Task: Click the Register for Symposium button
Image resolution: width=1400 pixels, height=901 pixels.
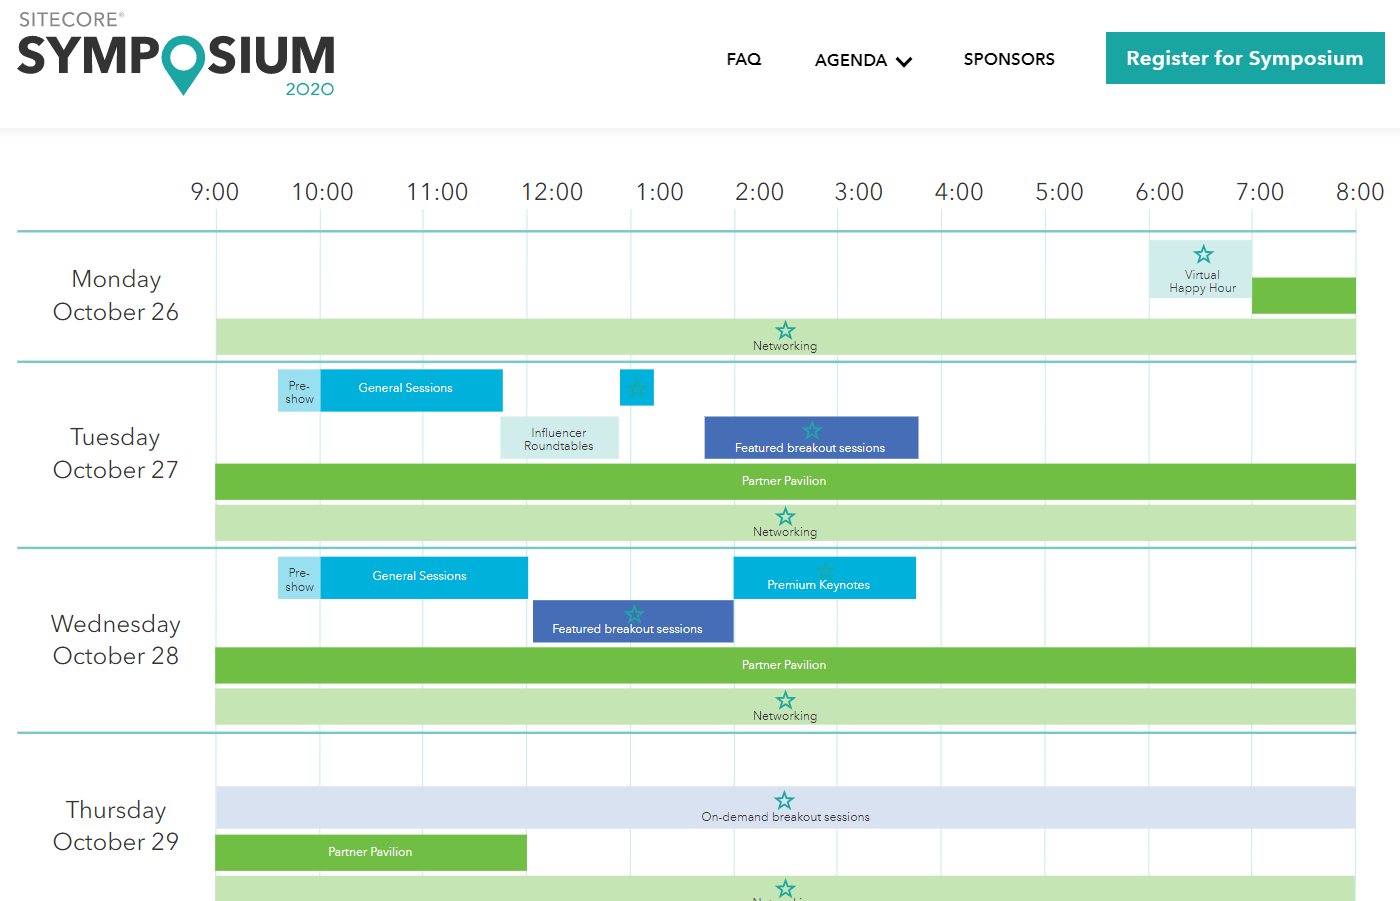Action: (x=1244, y=58)
